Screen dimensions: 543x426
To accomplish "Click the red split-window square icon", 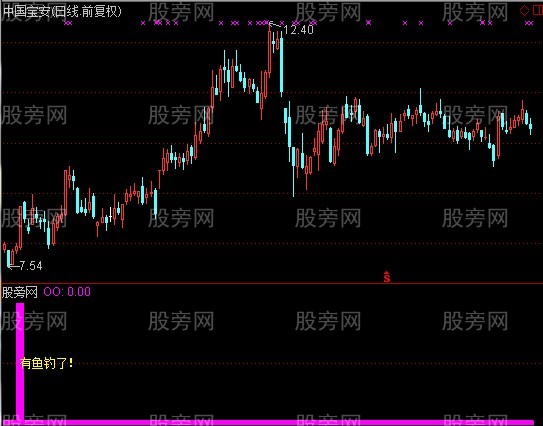I will coord(538,10).
